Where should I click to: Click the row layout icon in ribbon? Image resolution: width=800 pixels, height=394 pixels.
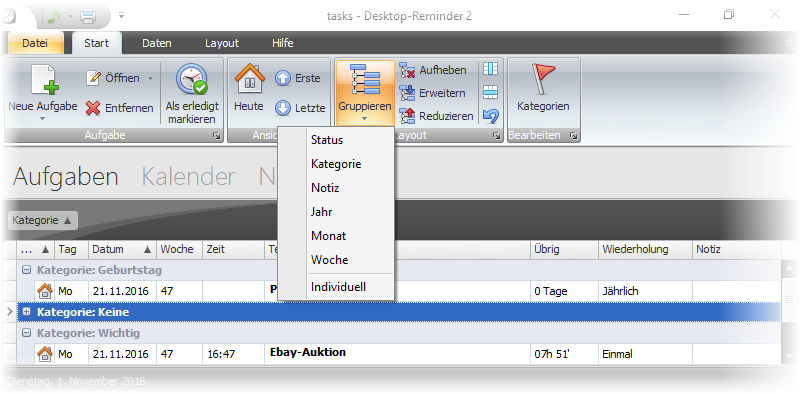[x=490, y=92]
